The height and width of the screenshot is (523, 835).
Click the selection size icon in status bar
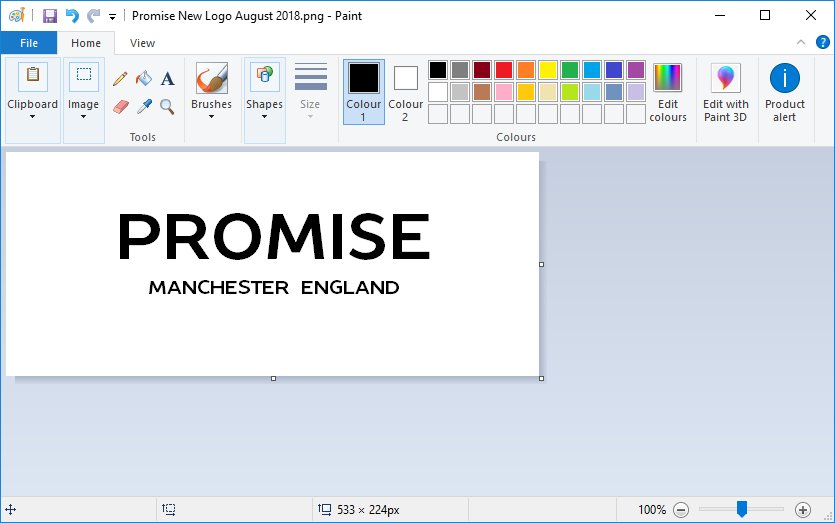pos(169,510)
